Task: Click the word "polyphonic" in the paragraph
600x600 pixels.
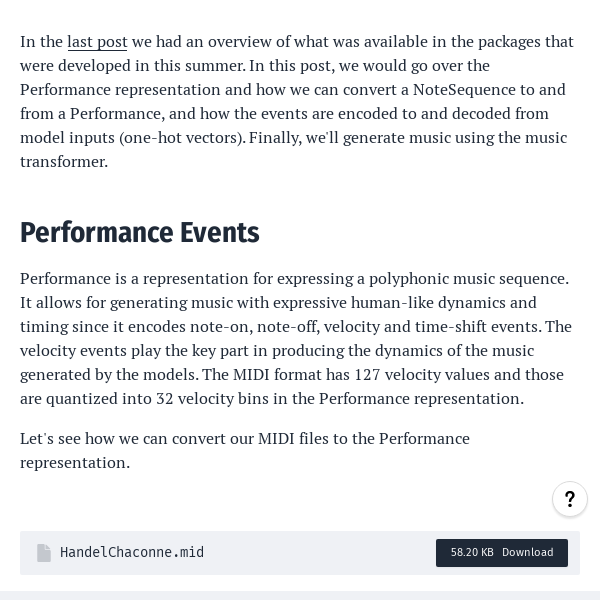Action: [409, 279]
